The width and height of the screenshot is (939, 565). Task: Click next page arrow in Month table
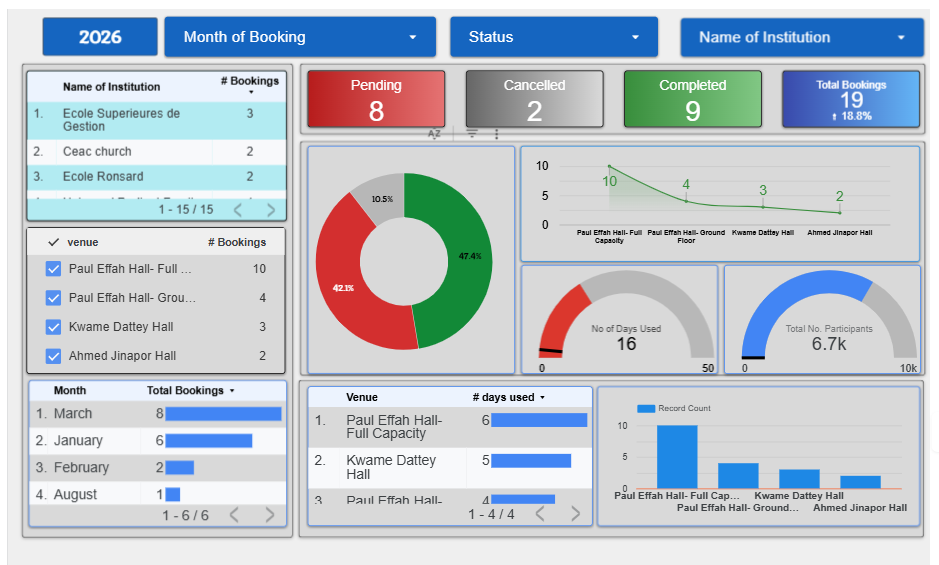coord(269,515)
